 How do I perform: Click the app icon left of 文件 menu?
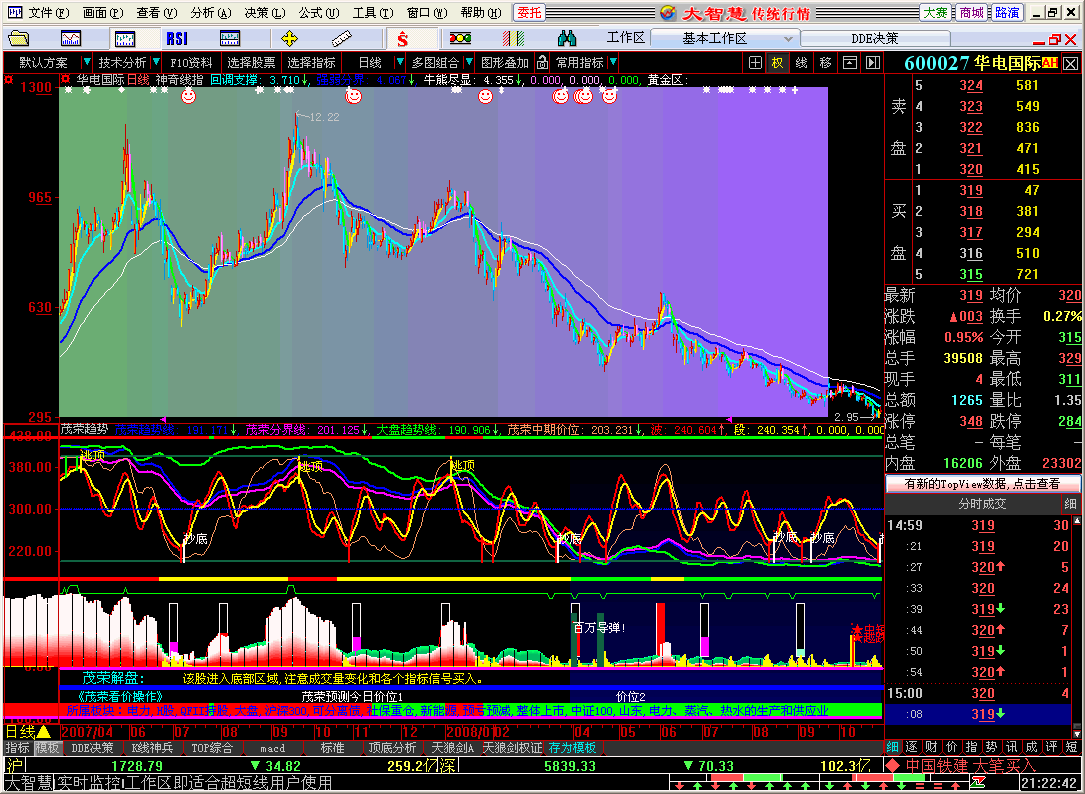[14, 12]
